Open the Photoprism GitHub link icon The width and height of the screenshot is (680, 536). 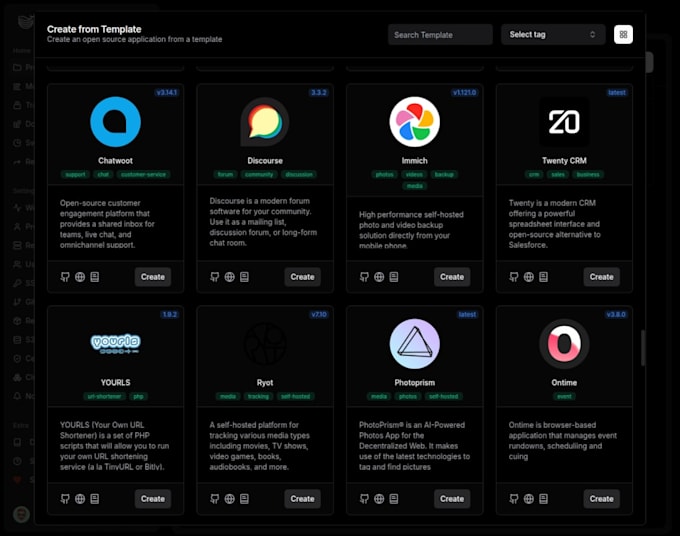(x=364, y=499)
